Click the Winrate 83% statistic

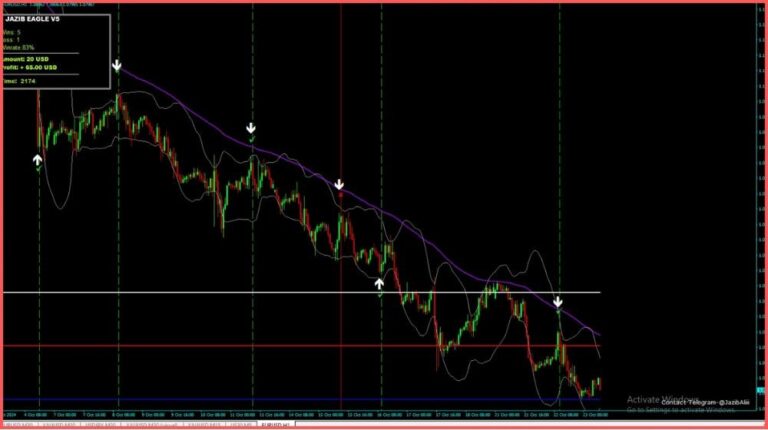click(20, 46)
